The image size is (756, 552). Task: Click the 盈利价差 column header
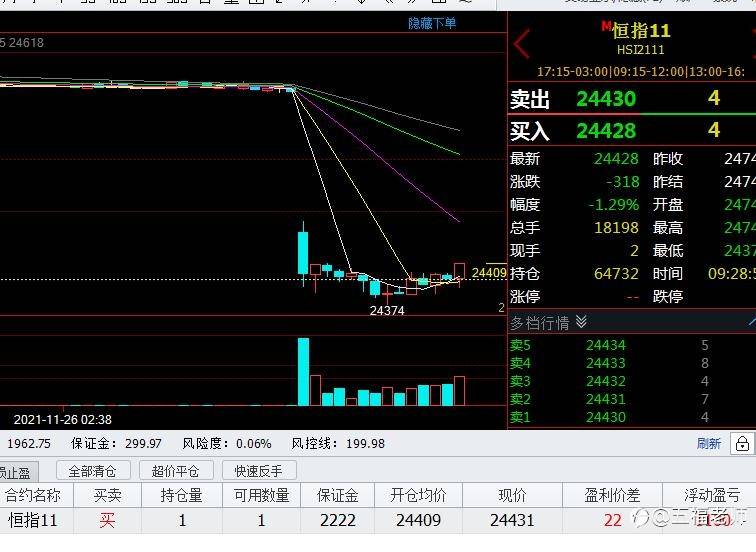612,495
